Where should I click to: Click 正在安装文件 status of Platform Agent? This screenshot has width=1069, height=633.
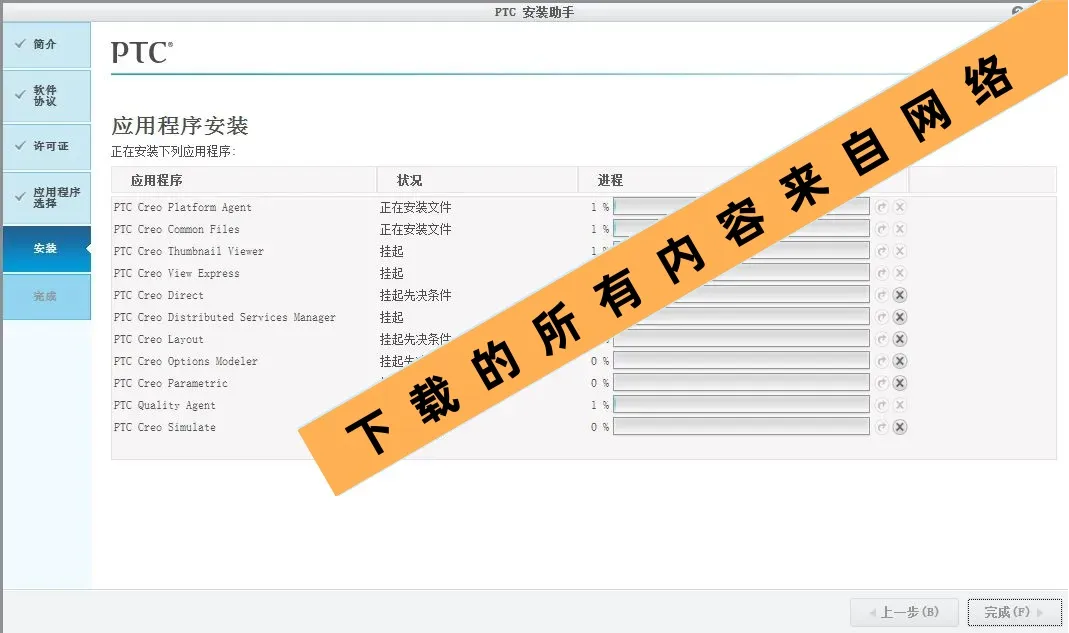tap(415, 207)
